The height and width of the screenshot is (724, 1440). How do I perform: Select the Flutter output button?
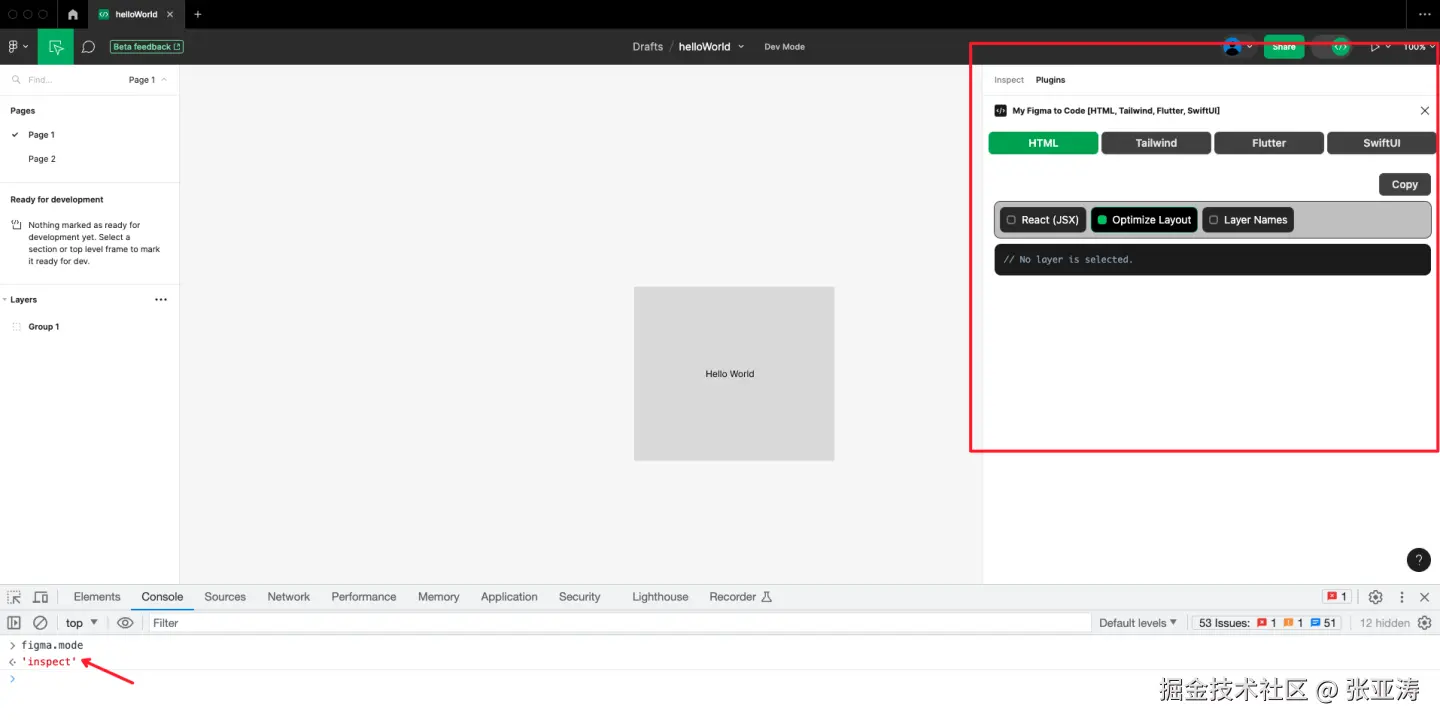(1269, 143)
